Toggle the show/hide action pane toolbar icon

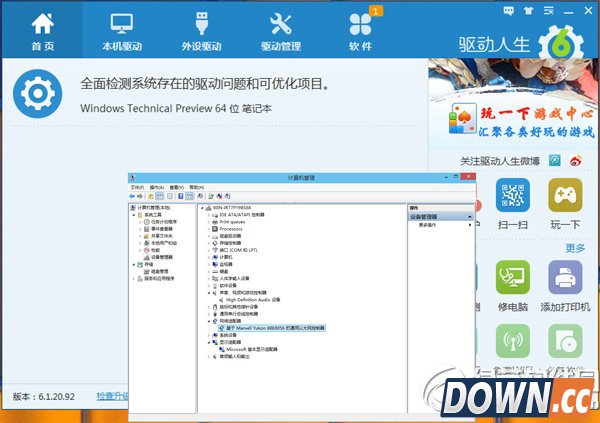190,196
